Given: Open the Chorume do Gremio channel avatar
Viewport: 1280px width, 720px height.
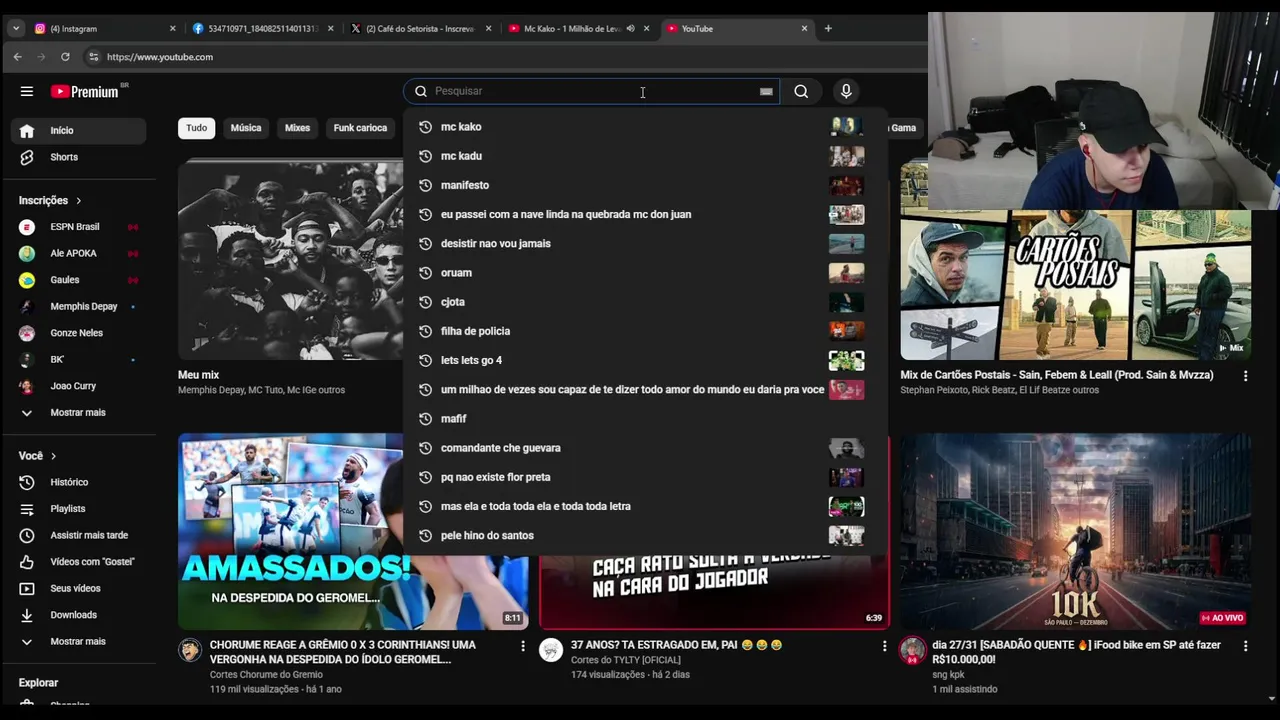Looking at the screenshot, I should (190, 650).
